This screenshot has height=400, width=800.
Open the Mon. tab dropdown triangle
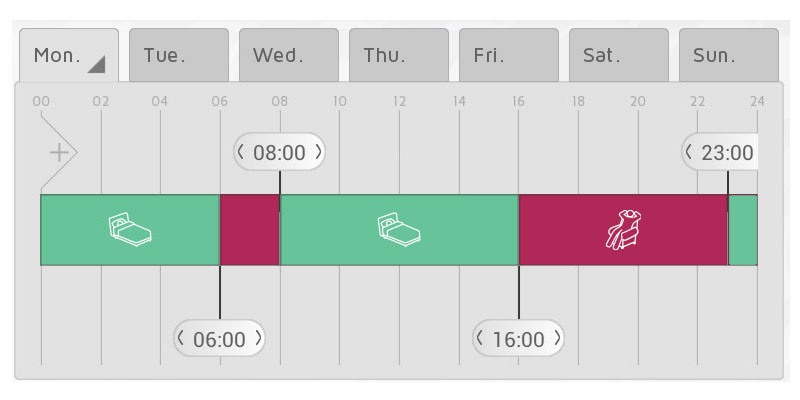click(96, 64)
